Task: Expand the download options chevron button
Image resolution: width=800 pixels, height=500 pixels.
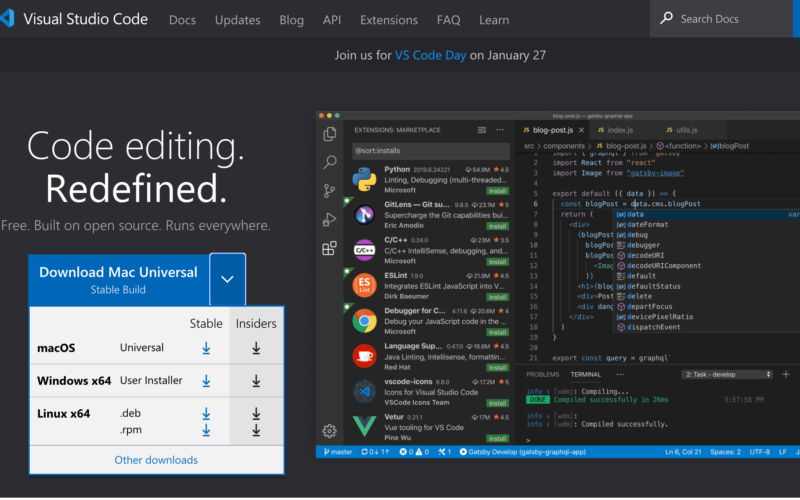Action: (228, 279)
